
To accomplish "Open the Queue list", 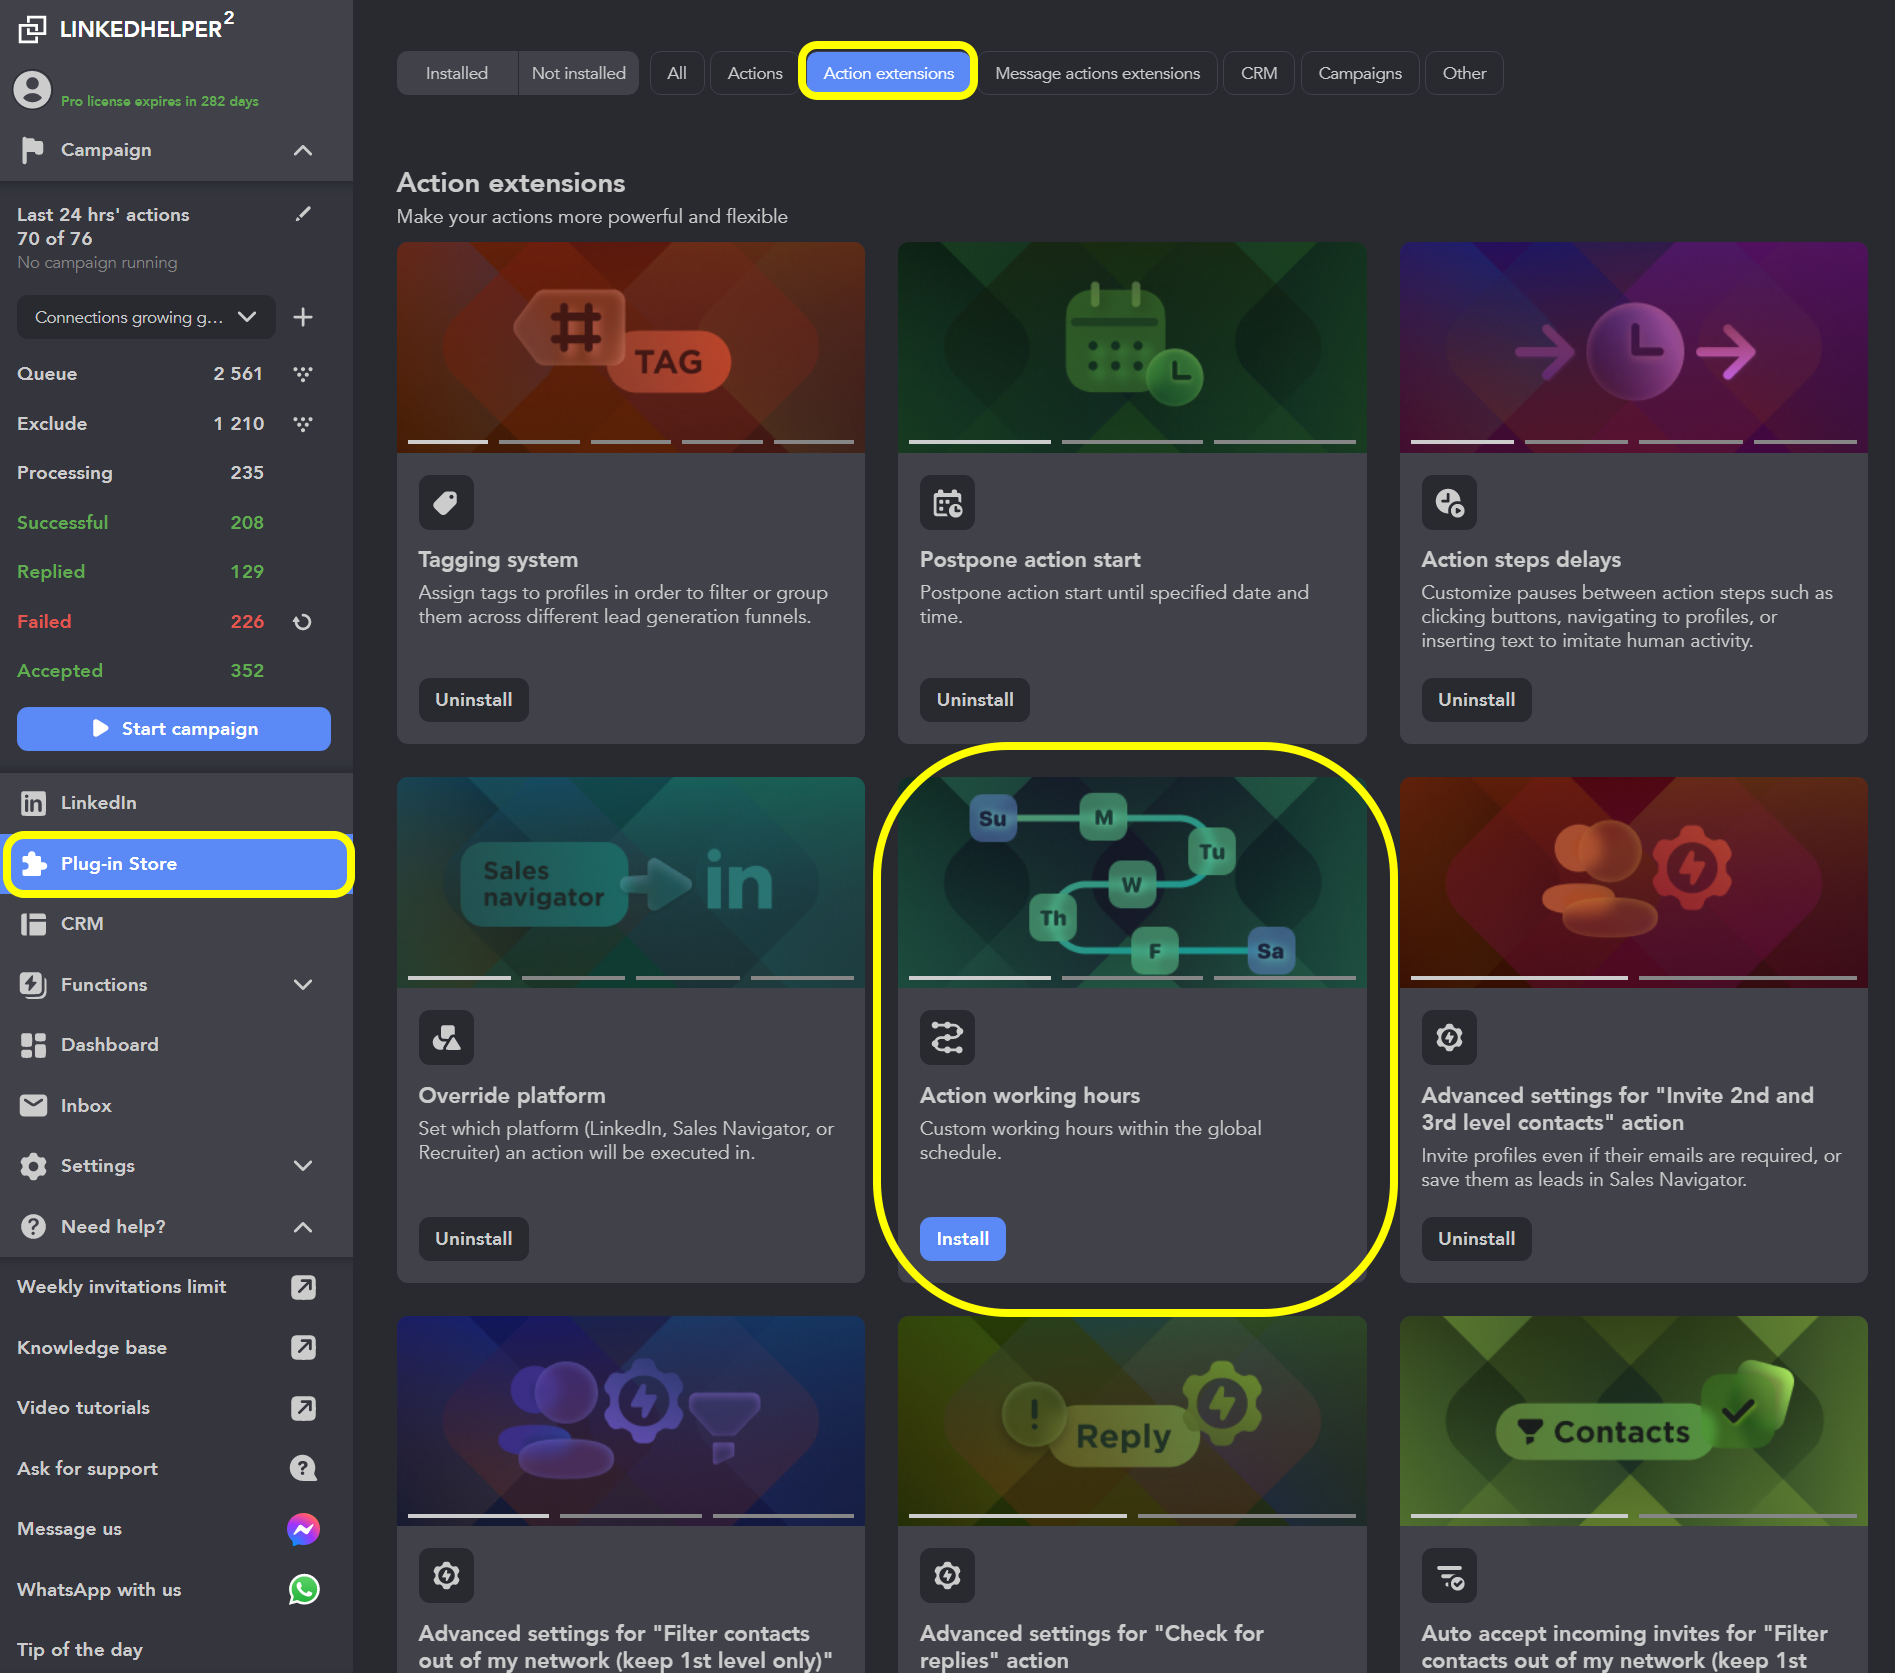I will pos(140,374).
